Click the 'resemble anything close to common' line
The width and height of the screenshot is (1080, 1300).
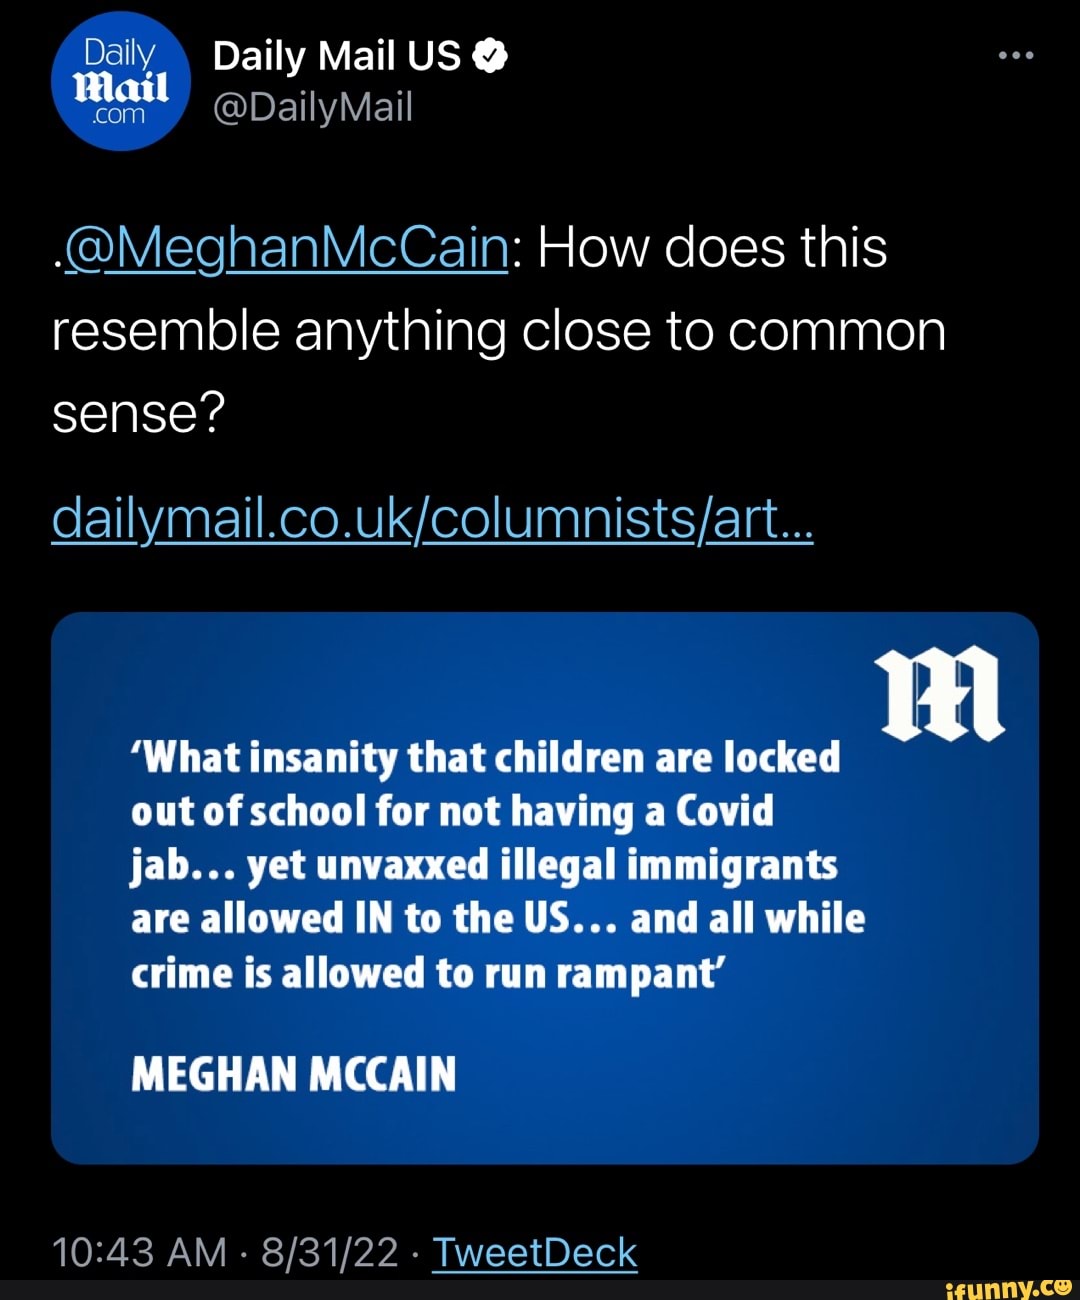click(x=498, y=331)
